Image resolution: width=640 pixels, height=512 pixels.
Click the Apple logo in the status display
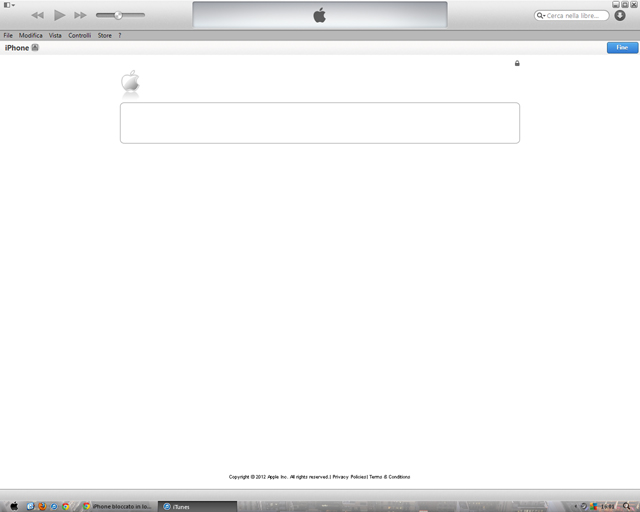[x=320, y=15]
